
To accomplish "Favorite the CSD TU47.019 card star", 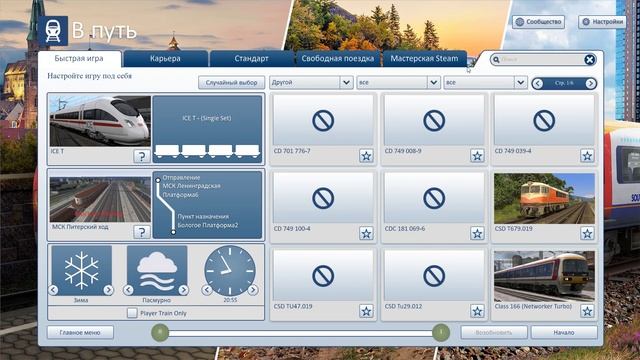I will pos(366,311).
